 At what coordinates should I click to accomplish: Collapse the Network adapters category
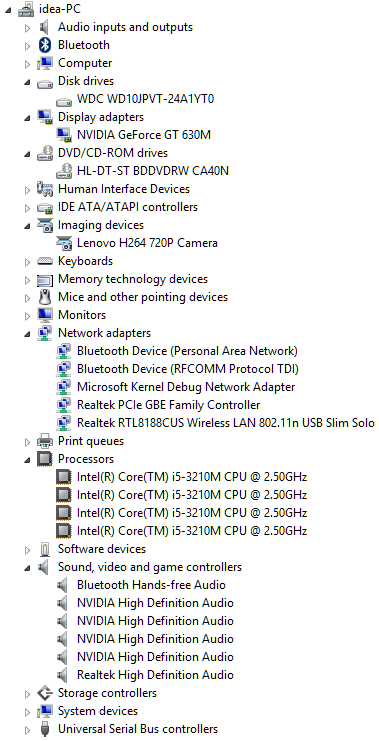pyautogui.click(x=27, y=334)
